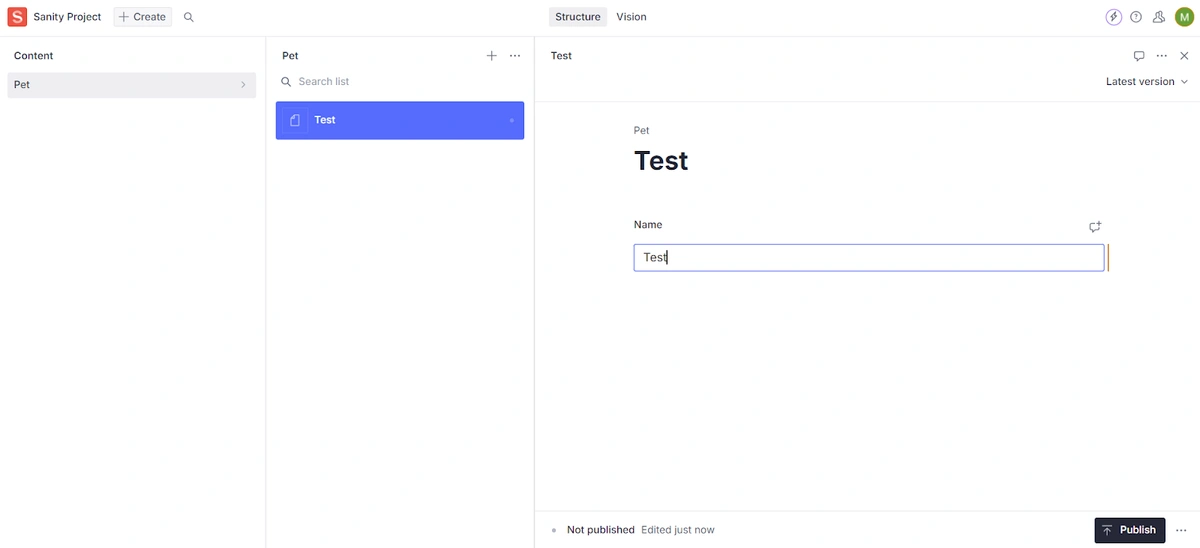Open the lightning bolt activity icon
Image resolution: width=1200 pixels, height=548 pixels.
(x=1114, y=17)
